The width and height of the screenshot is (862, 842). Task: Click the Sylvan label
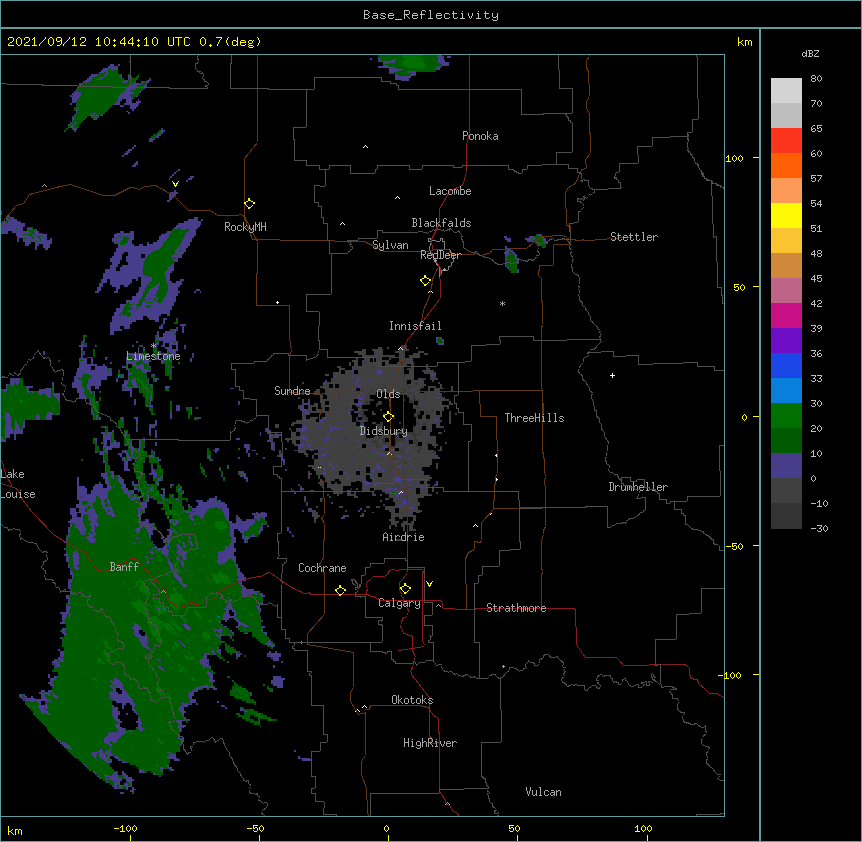(390, 245)
